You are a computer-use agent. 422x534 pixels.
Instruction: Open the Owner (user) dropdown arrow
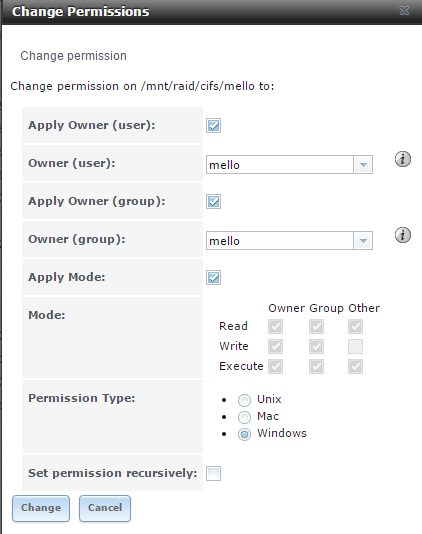click(363, 165)
